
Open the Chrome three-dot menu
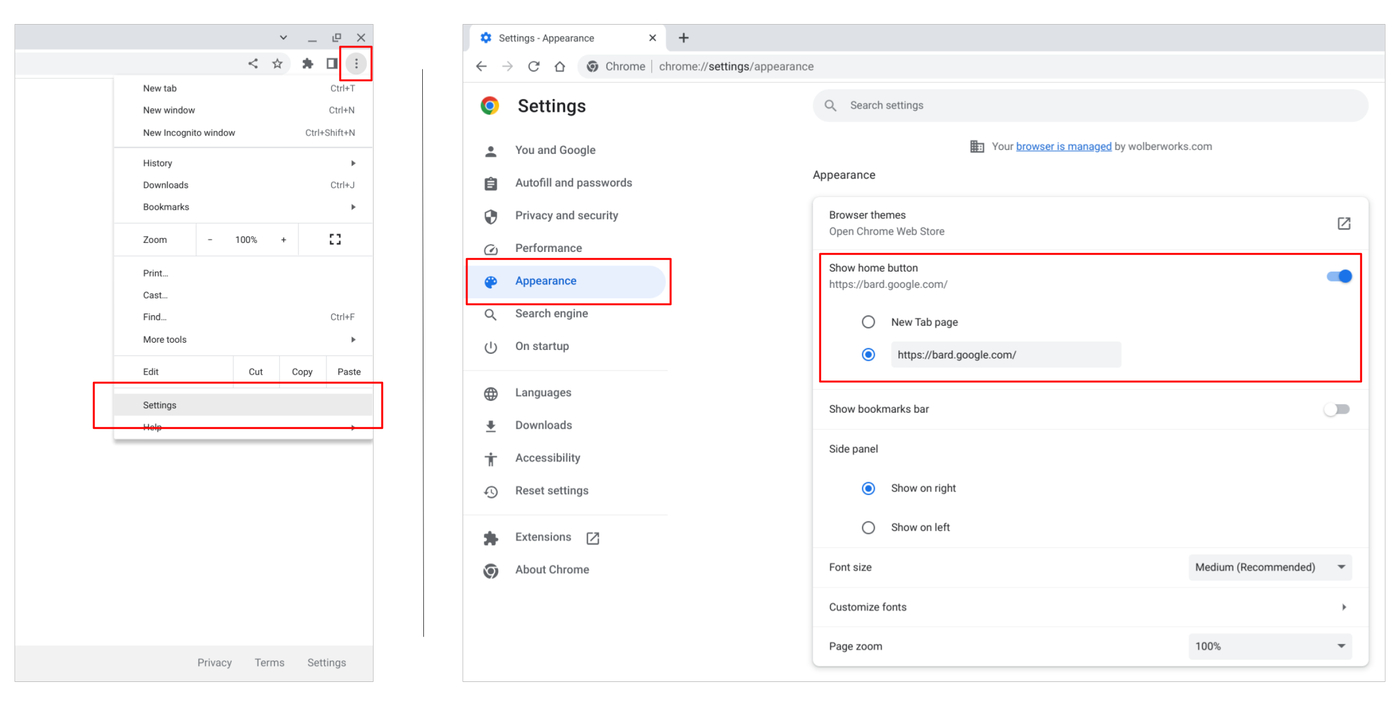click(356, 62)
